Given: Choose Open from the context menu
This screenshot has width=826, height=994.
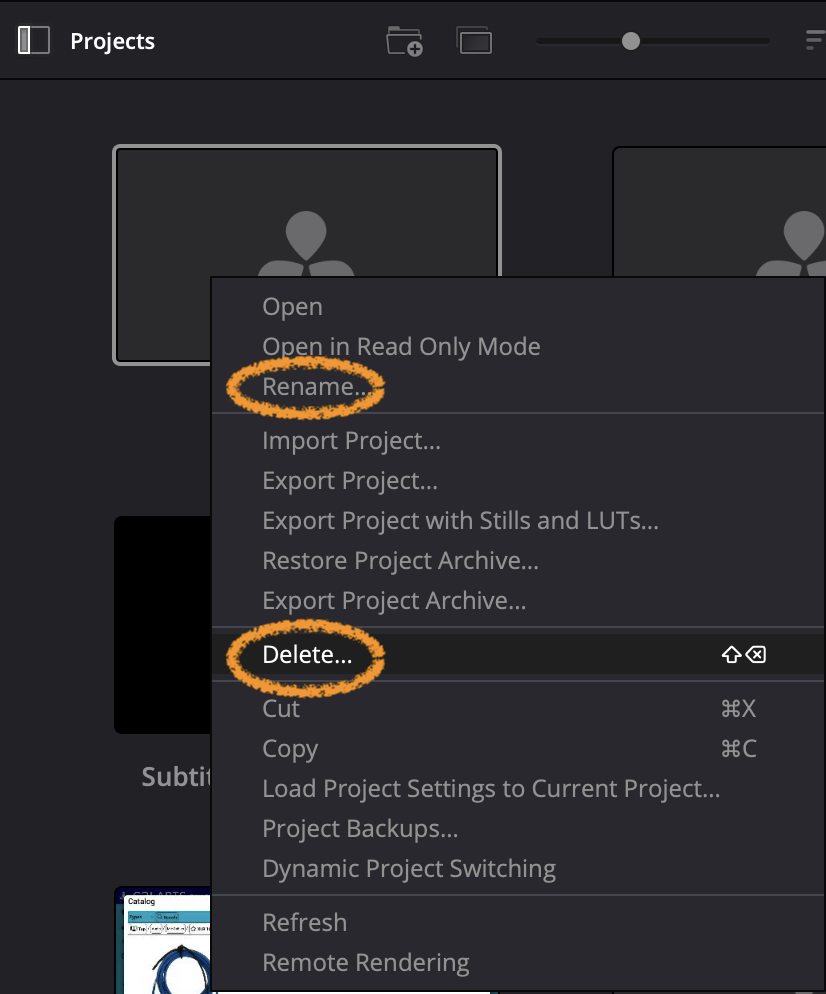Looking at the screenshot, I should [292, 307].
